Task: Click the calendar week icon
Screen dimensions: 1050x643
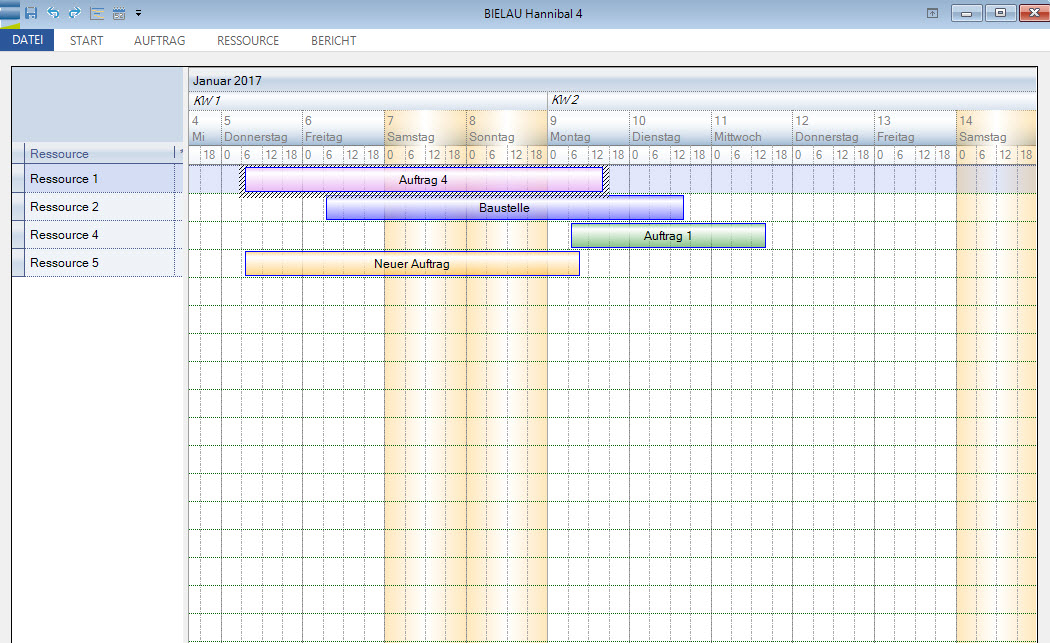Action: click(119, 13)
